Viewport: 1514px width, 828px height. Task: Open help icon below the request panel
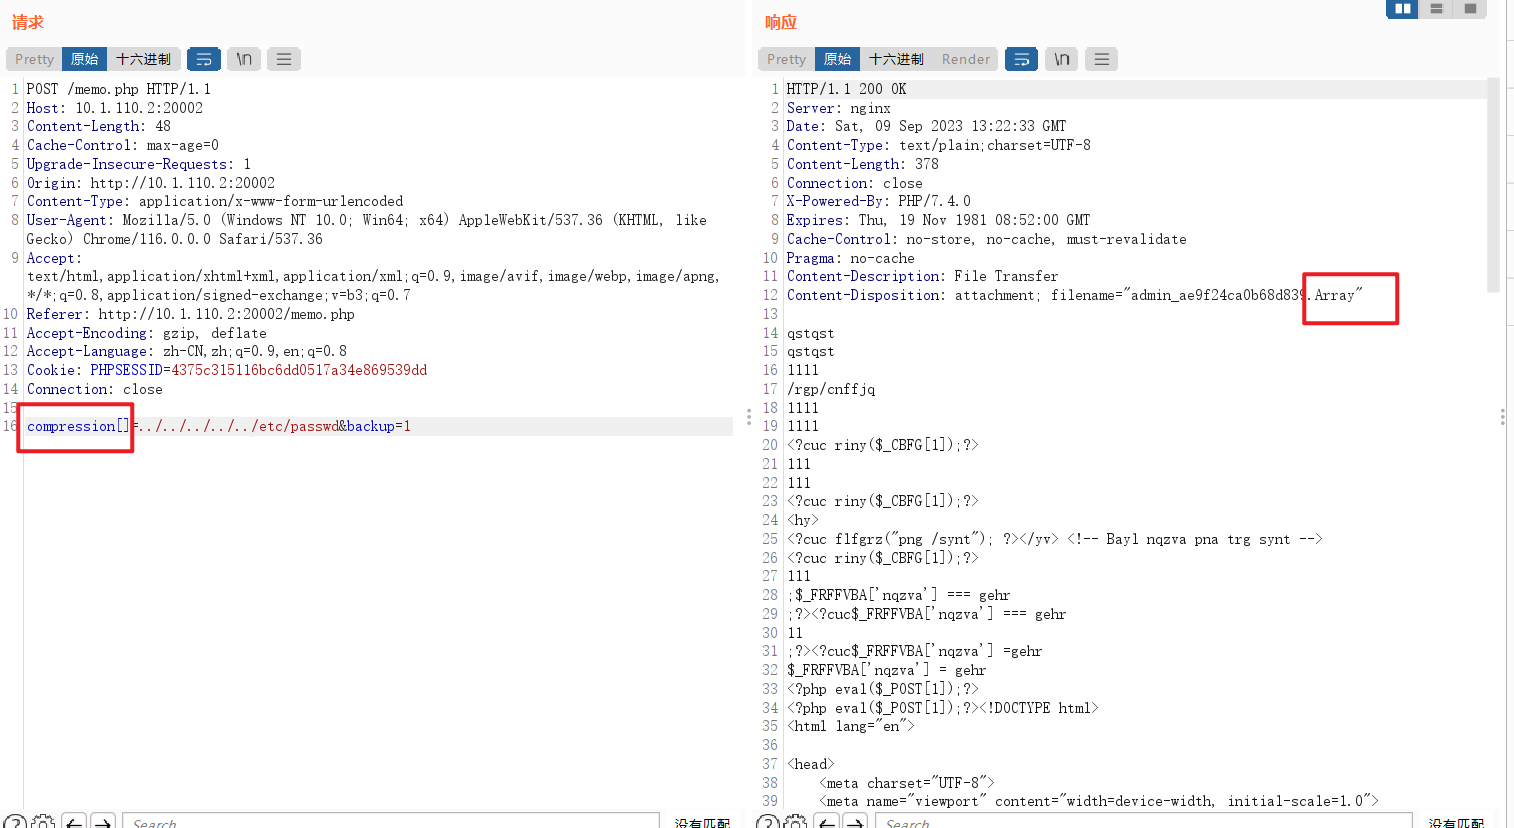[x=14, y=822]
